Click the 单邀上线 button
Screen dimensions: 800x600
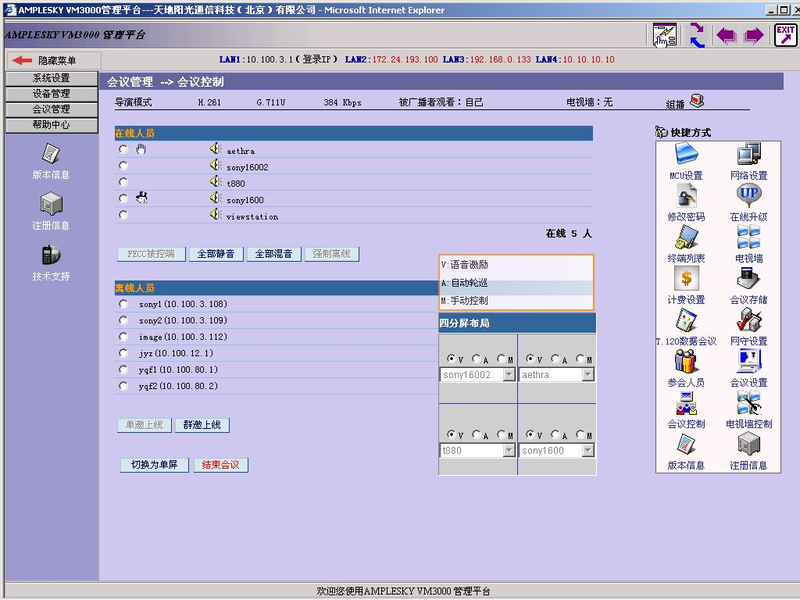coord(144,425)
